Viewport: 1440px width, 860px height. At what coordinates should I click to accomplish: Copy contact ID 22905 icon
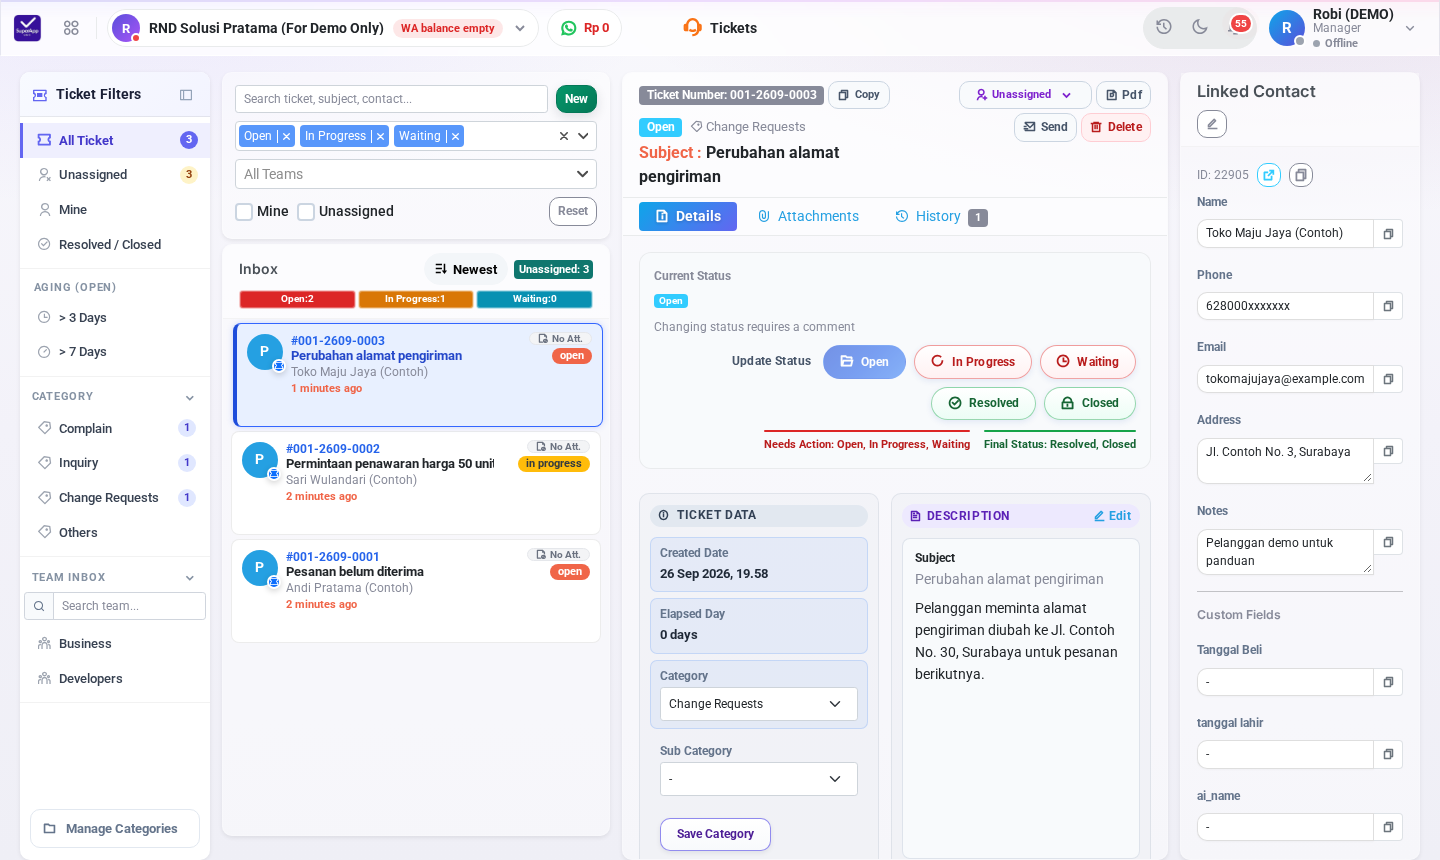1301,175
